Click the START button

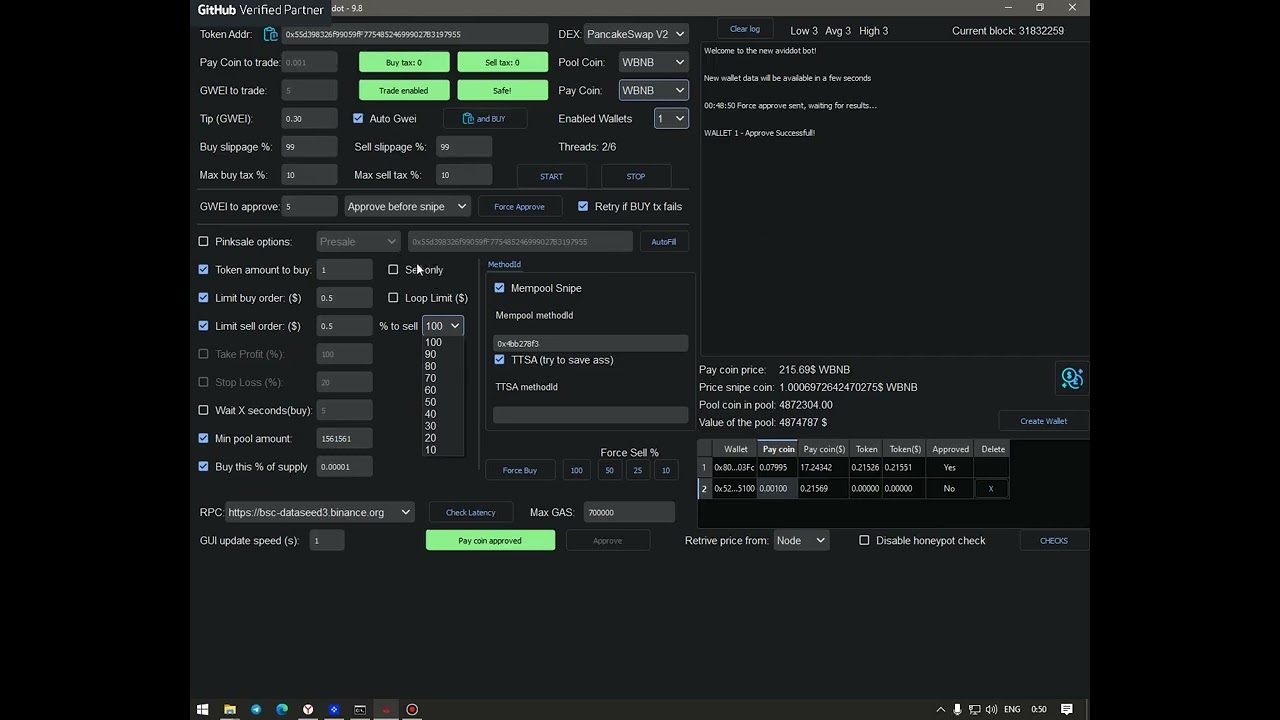click(x=551, y=176)
